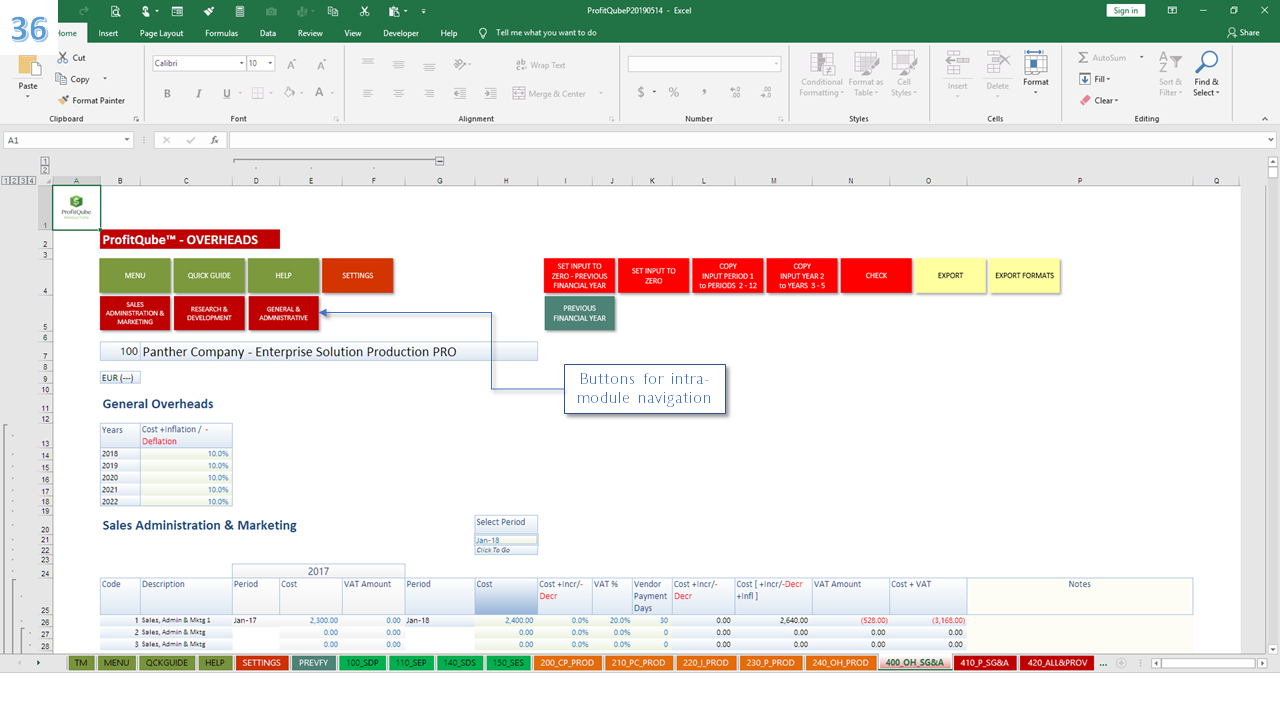Click the green MENU button
Image resolution: width=1280 pixels, height=720 pixels.
[x=135, y=276]
